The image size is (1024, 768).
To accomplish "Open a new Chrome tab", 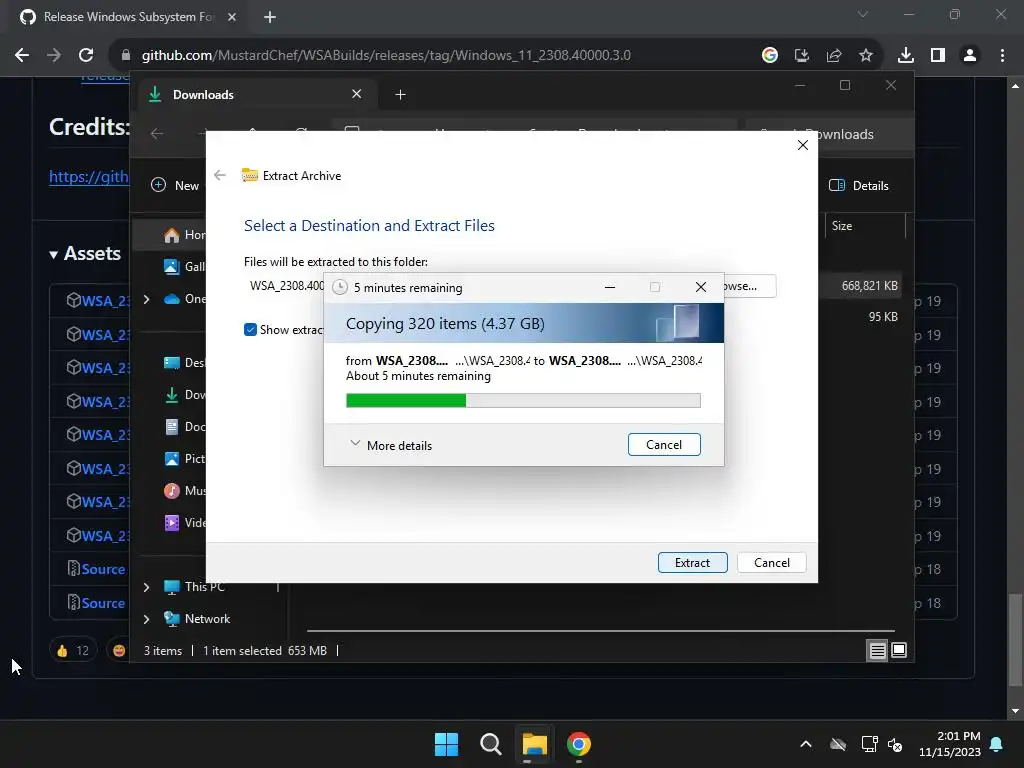I will click(270, 17).
